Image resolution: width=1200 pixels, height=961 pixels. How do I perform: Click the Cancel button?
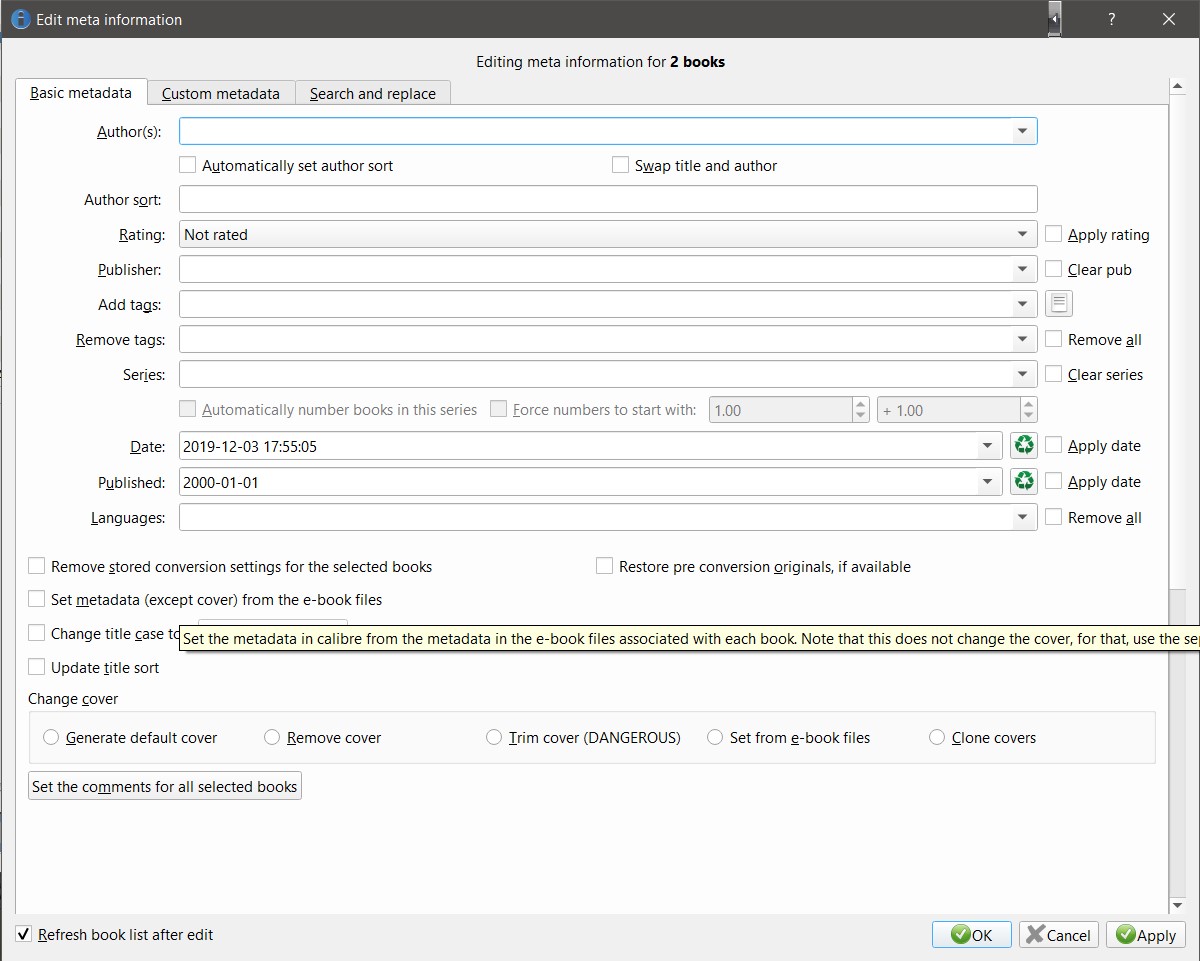click(1059, 935)
